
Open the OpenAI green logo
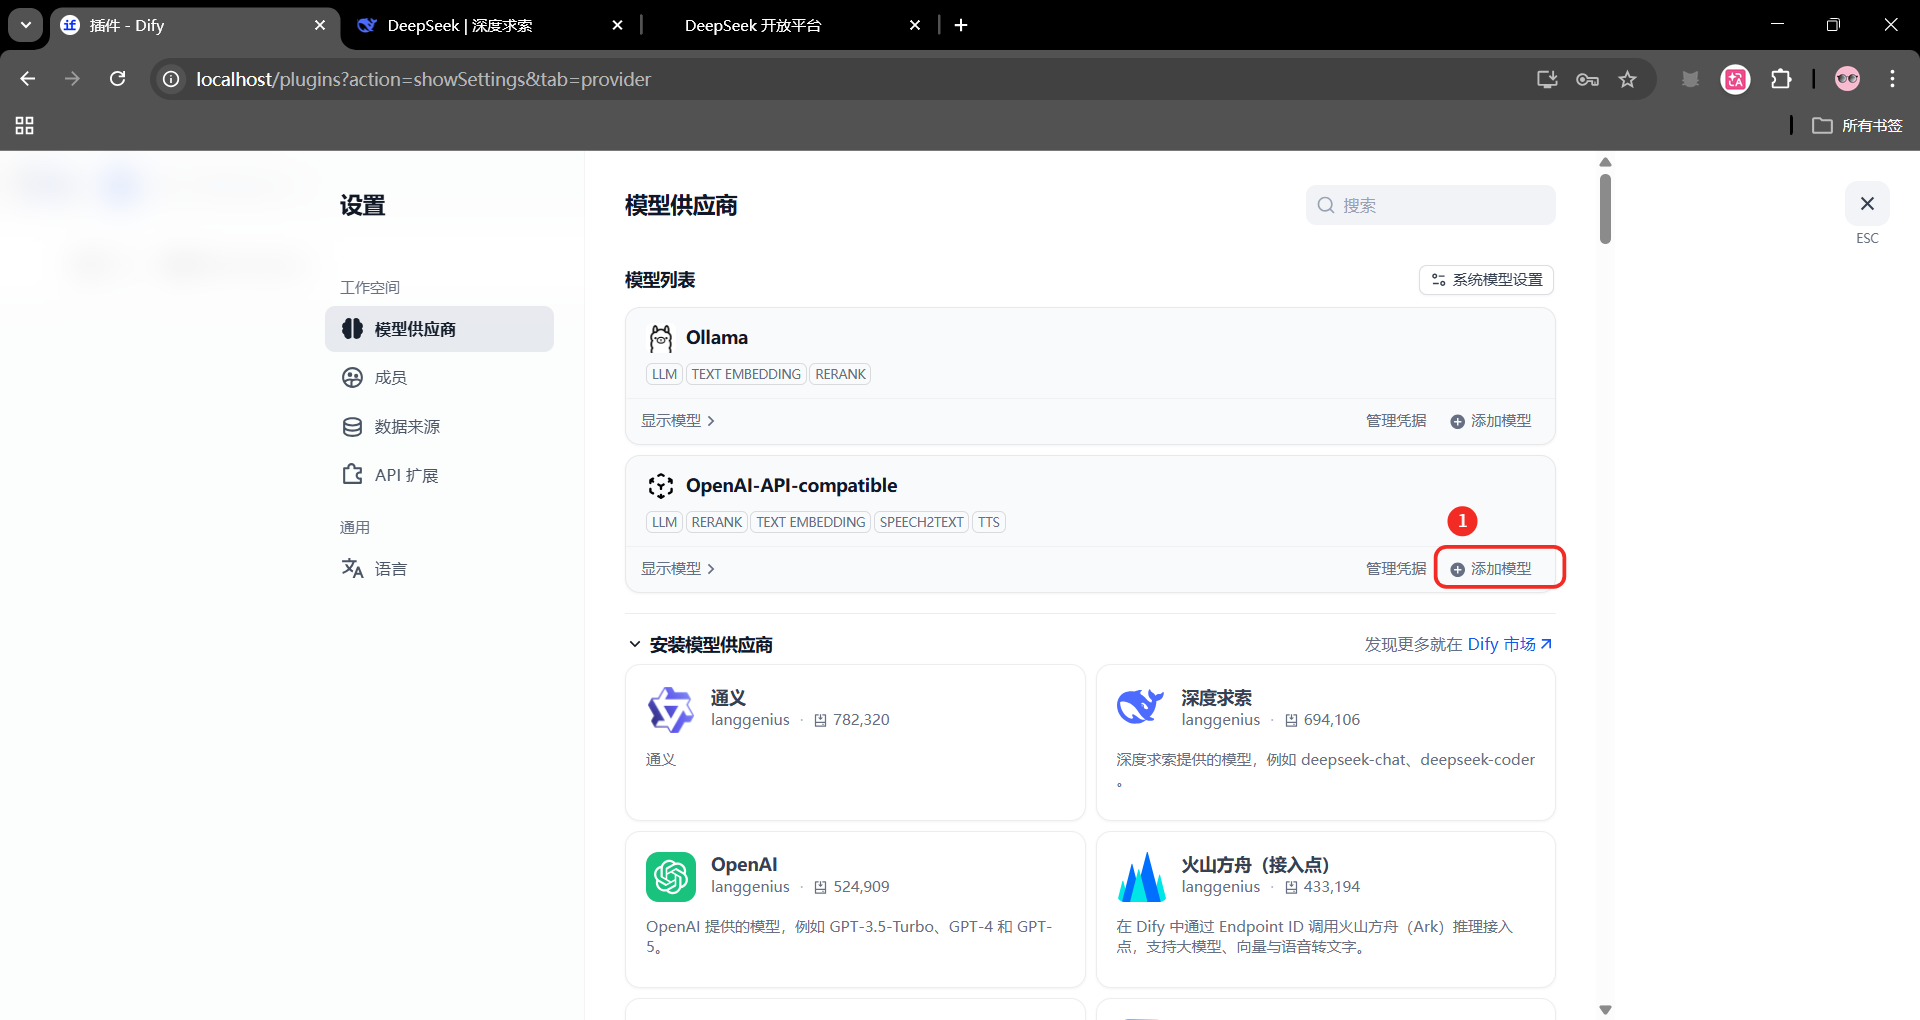click(x=671, y=877)
